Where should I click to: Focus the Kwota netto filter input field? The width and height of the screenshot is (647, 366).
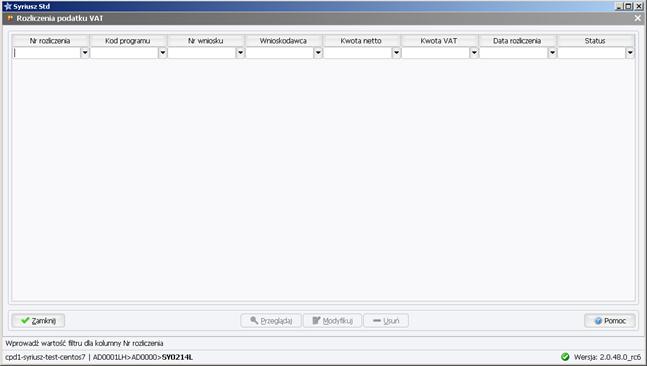pos(358,53)
